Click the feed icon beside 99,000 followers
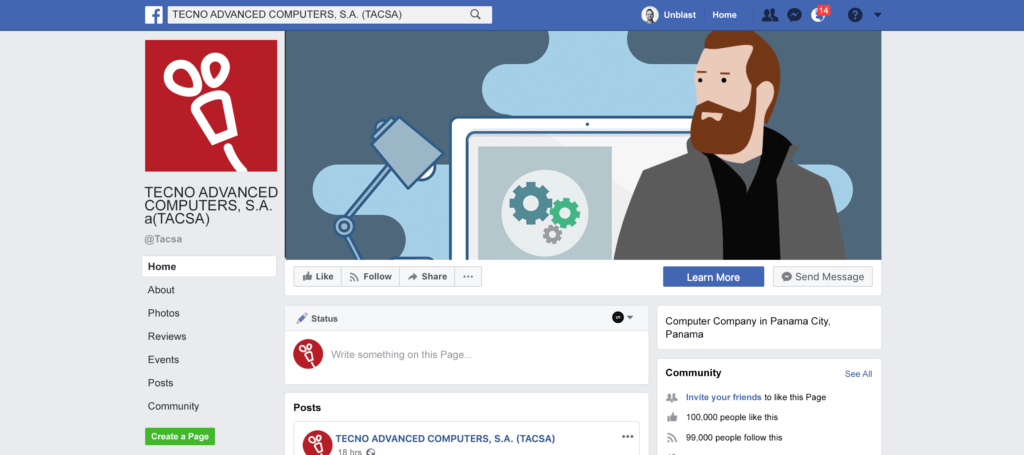The image size is (1024, 455). point(672,438)
